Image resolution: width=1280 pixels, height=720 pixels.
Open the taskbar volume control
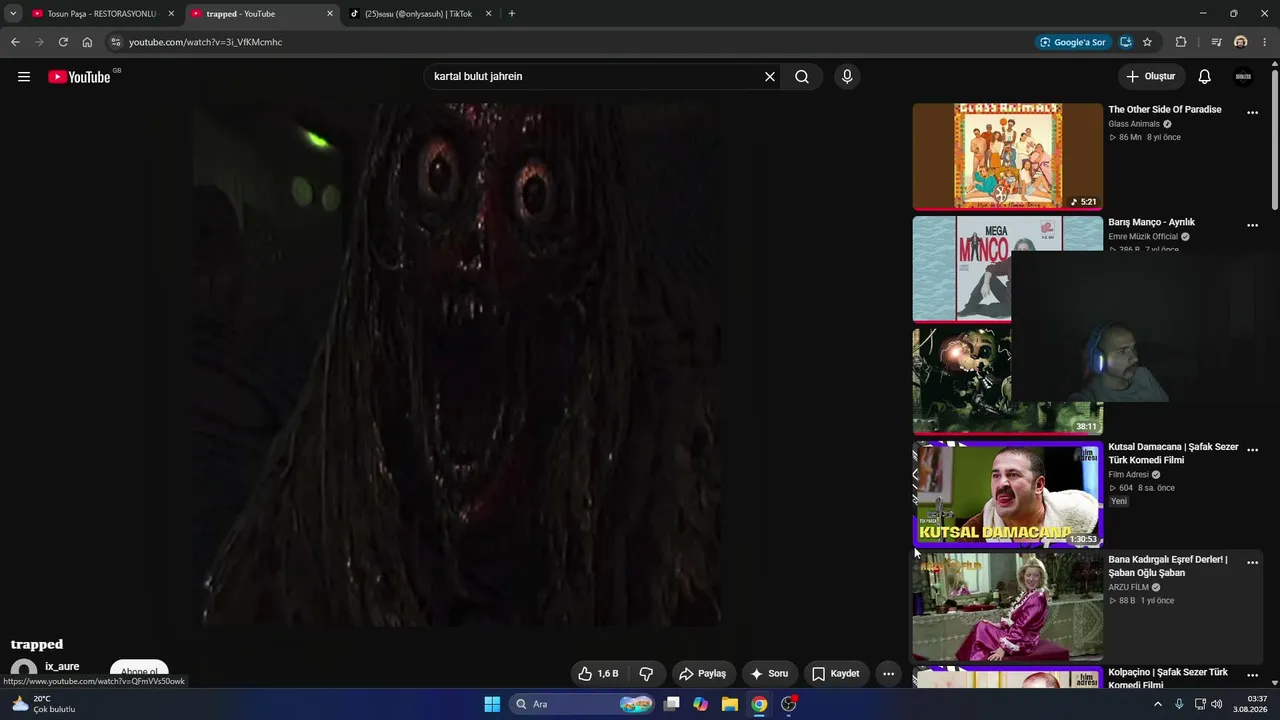tap(1216, 704)
